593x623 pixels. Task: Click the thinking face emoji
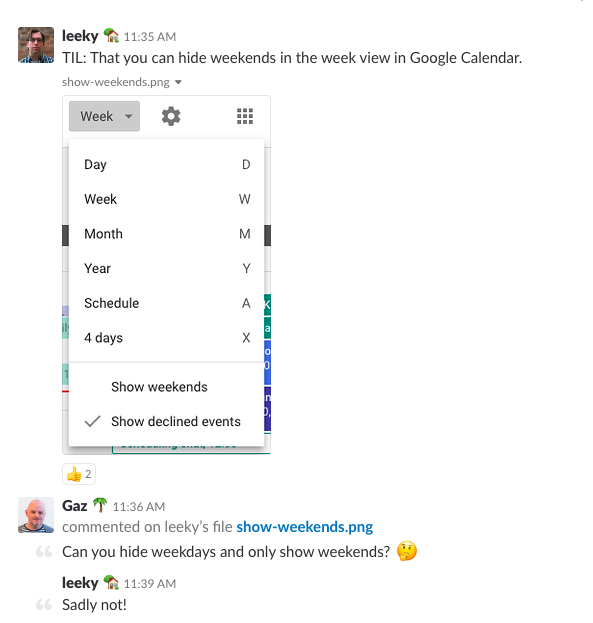point(407,551)
